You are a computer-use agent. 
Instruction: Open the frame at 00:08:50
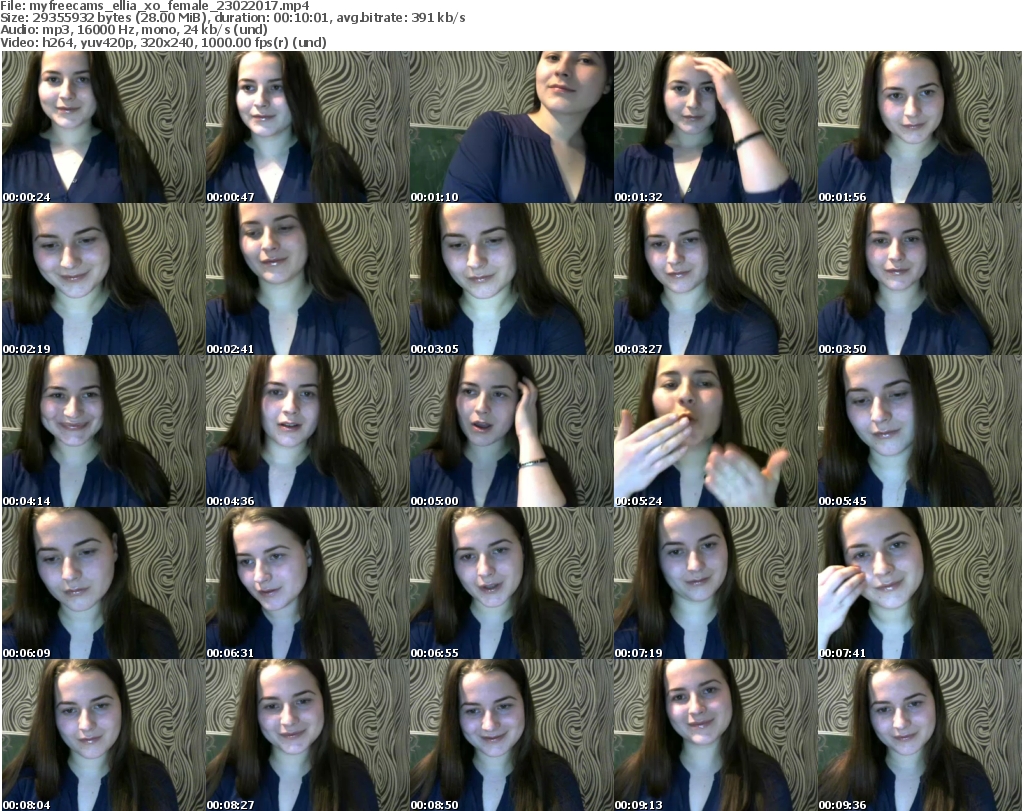(511, 735)
